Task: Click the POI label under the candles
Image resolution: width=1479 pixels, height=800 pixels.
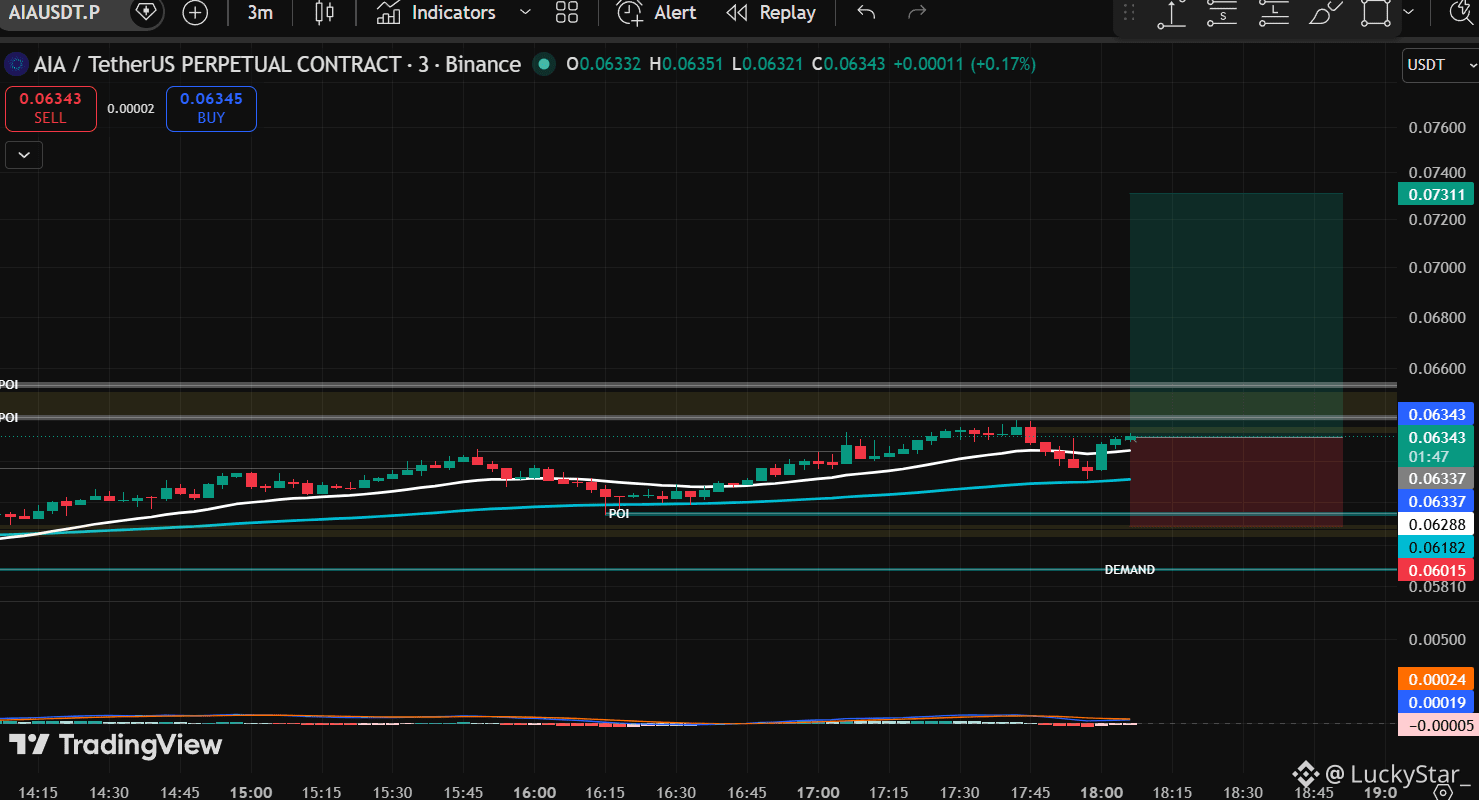Action: tap(619, 513)
